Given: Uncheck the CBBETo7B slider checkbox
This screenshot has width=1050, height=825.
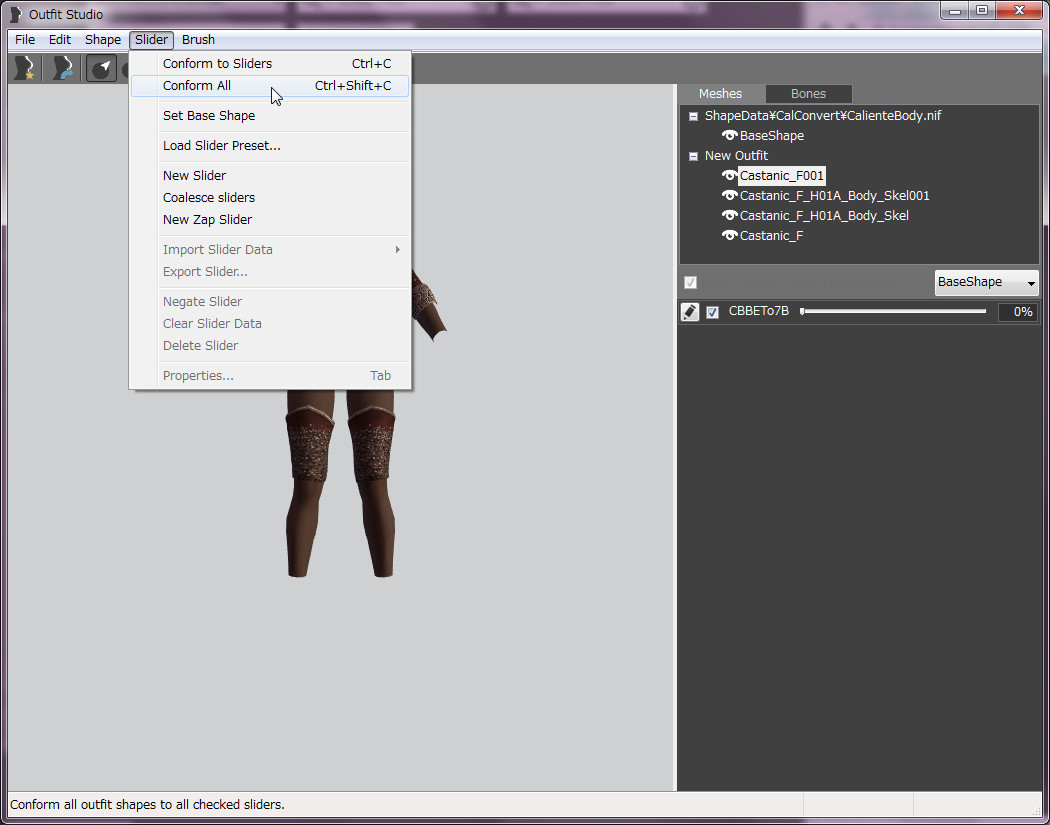Looking at the screenshot, I should (x=712, y=312).
